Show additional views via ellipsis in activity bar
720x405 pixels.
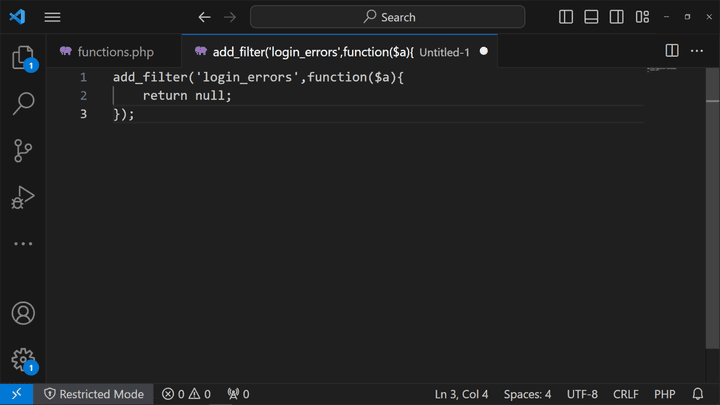23,244
